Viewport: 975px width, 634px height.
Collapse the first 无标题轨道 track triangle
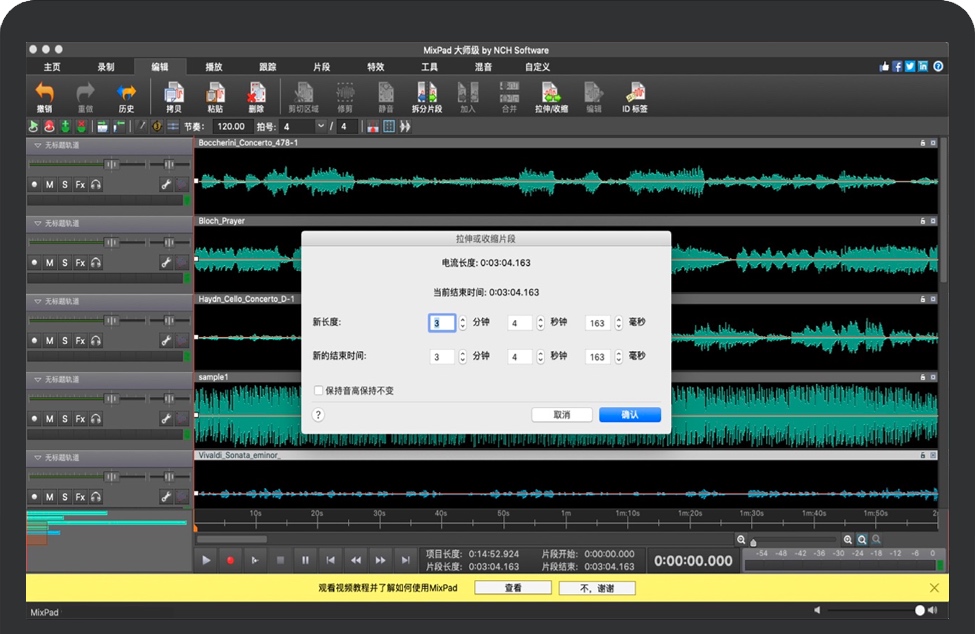point(38,145)
